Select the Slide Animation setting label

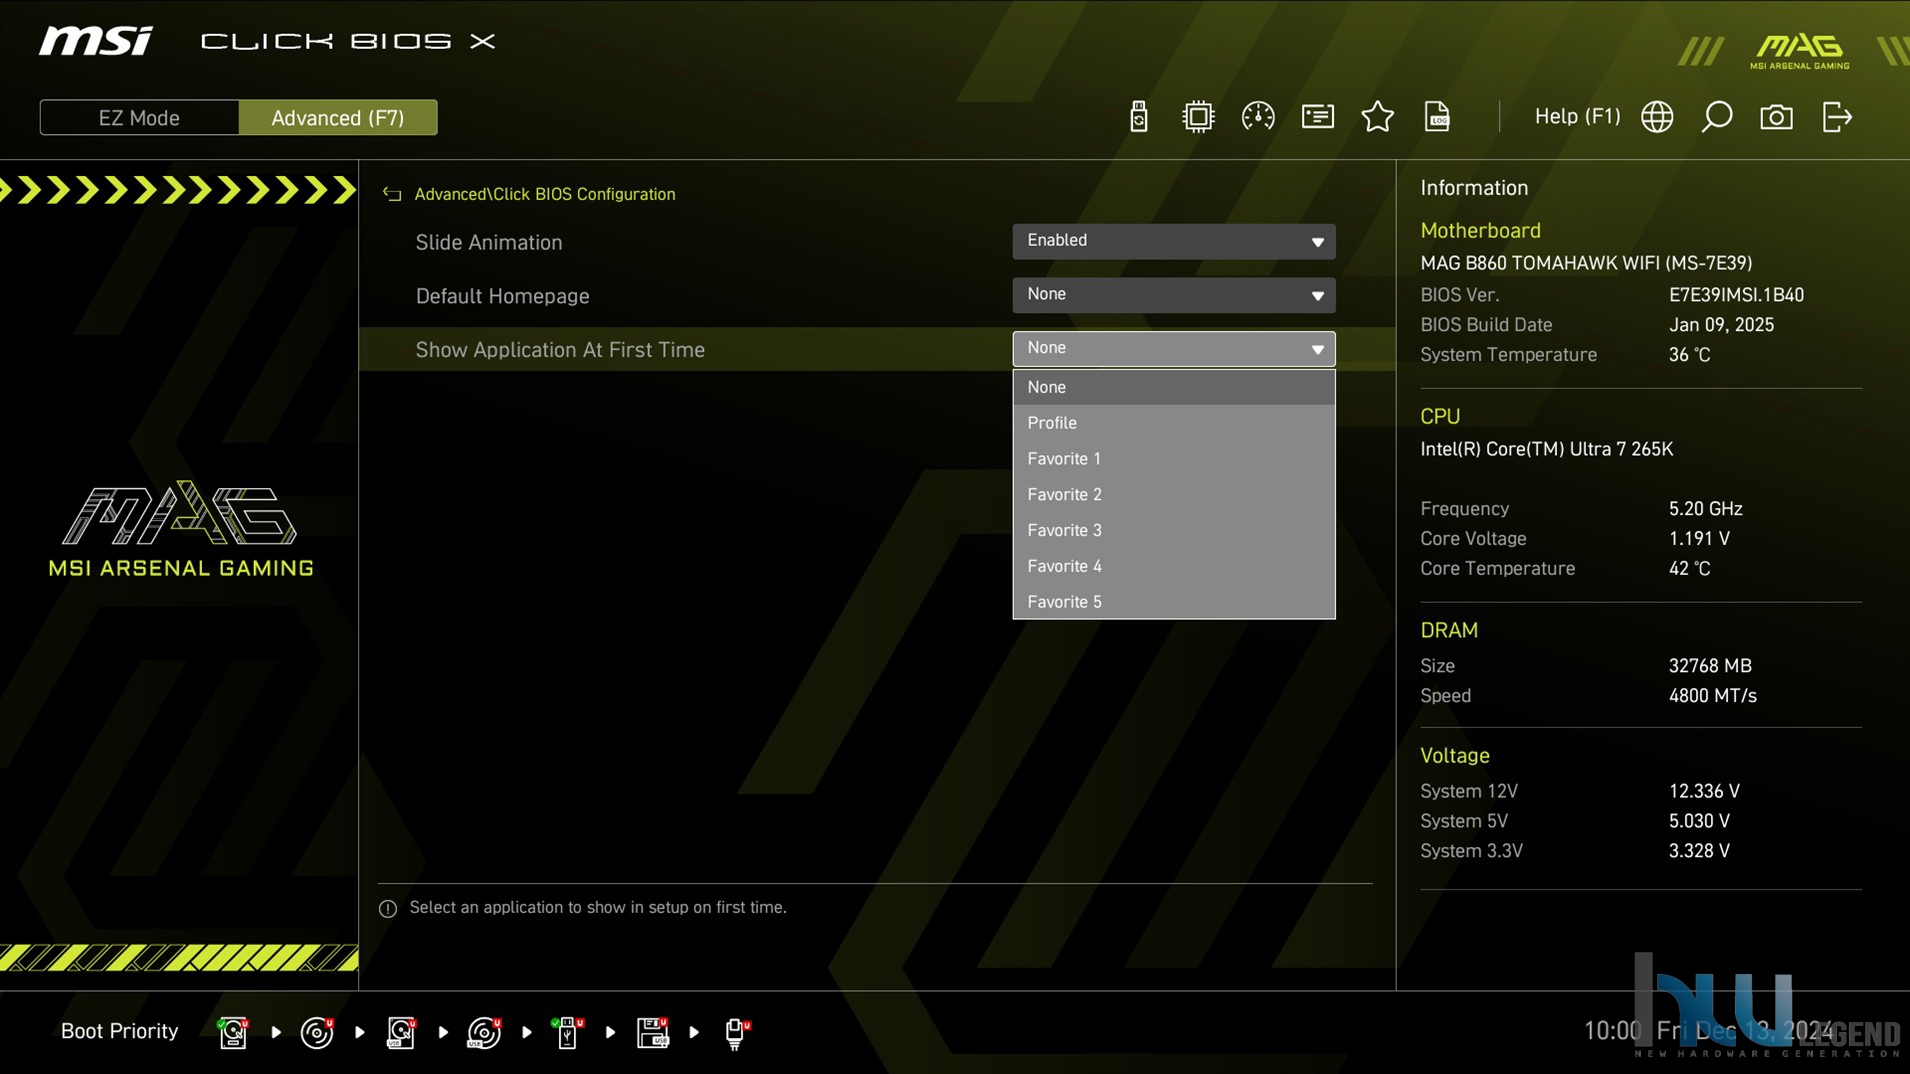tap(489, 242)
